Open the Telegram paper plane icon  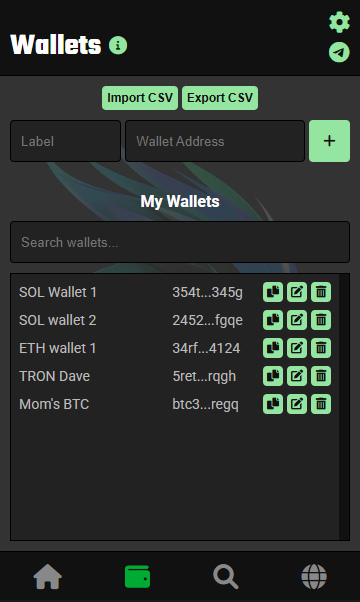coord(339,52)
